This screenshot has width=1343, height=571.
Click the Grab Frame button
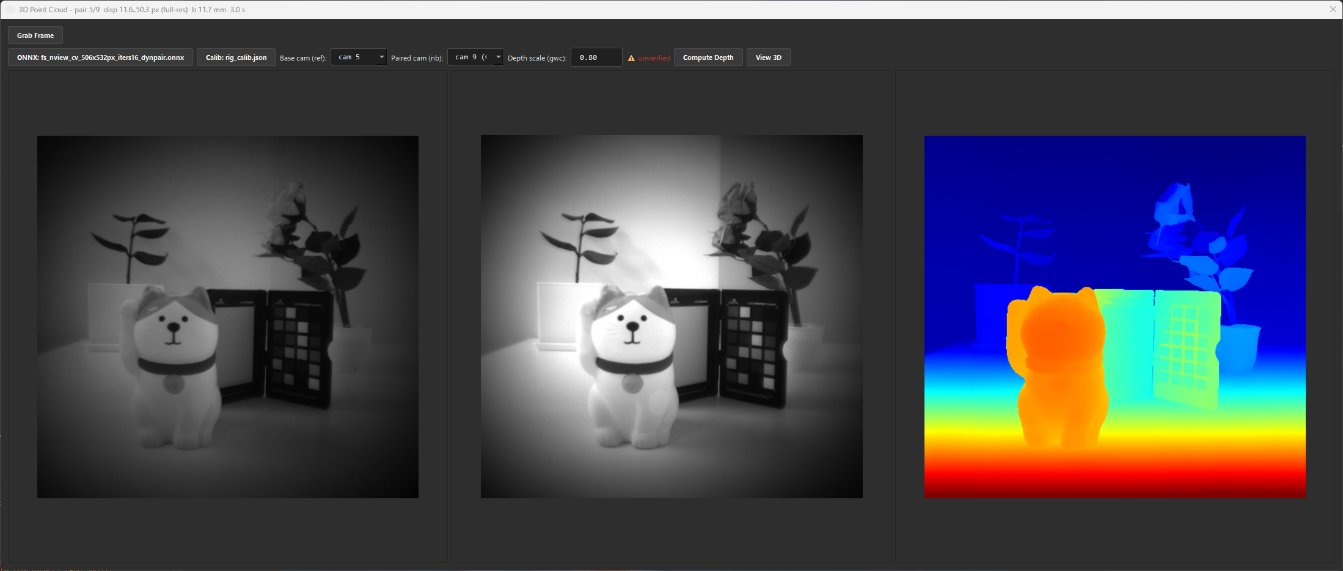pyautogui.click(x=36, y=35)
